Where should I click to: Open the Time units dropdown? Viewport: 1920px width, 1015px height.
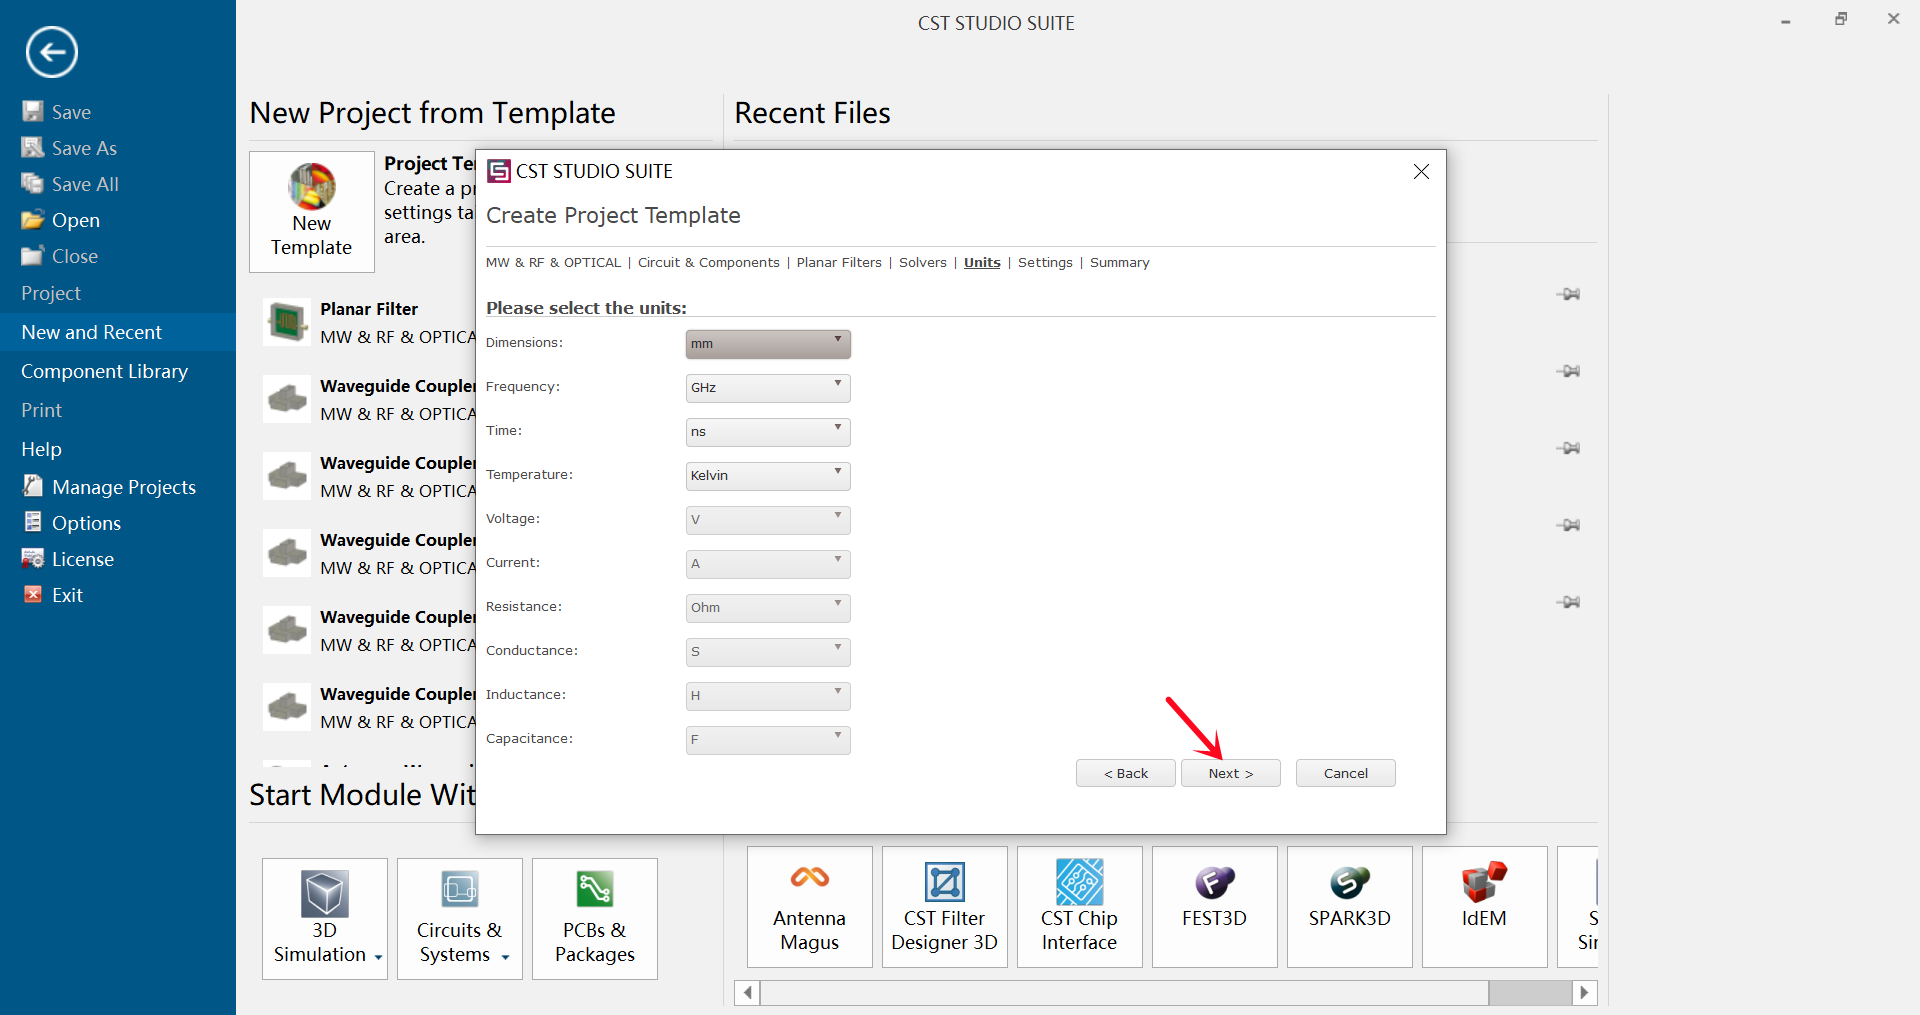768,432
